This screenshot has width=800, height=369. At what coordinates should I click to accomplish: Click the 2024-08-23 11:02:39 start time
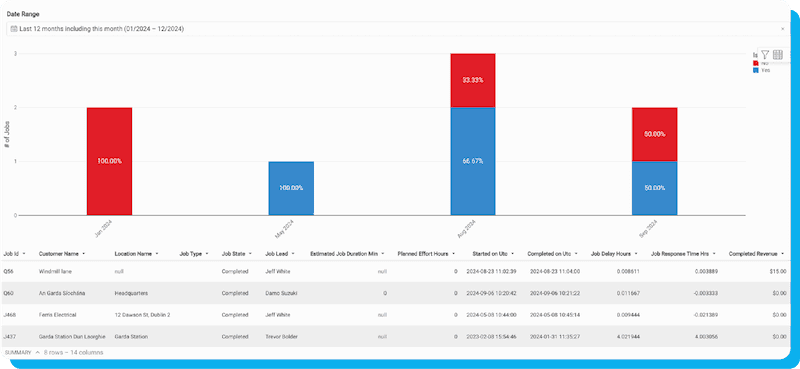pos(491,272)
